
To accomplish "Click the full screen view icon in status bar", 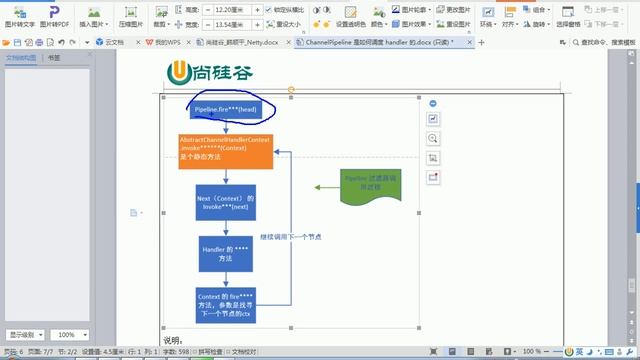I will [433, 351].
